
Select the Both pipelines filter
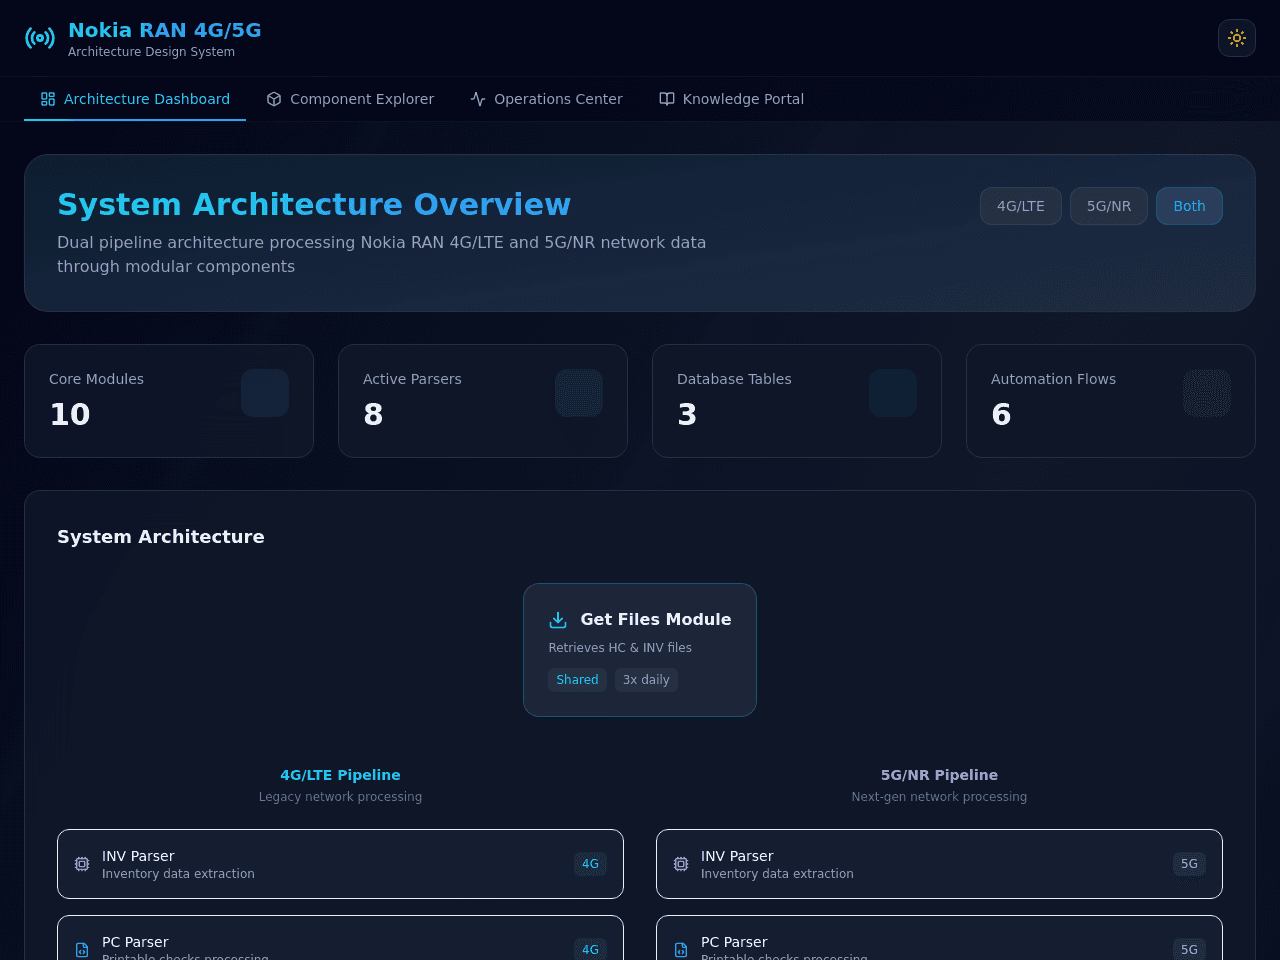tap(1189, 206)
